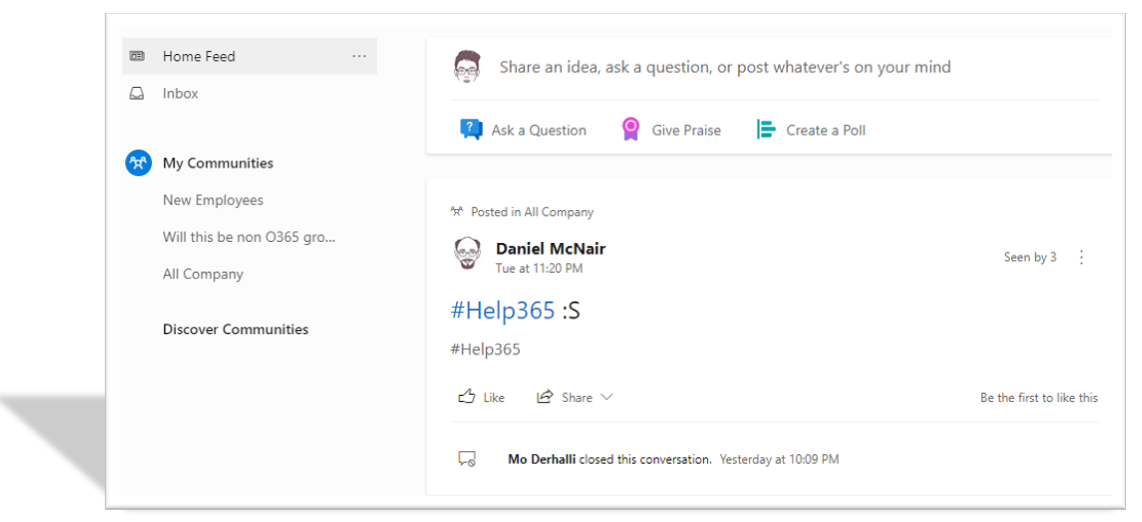Open Daniel McNair's profile name
The height and width of the screenshot is (522, 1142).
click(550, 249)
